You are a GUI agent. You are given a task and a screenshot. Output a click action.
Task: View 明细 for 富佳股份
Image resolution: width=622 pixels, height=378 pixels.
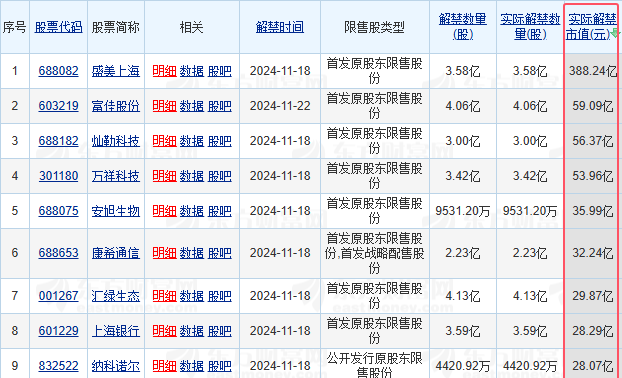coord(164,106)
